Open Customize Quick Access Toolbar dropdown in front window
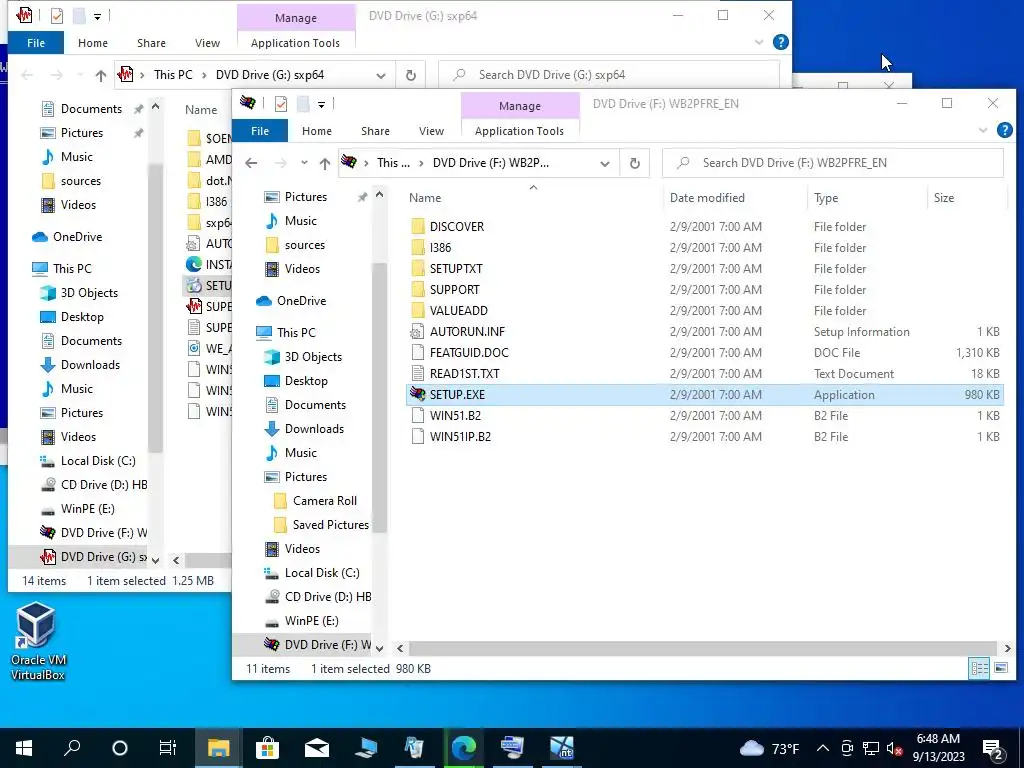This screenshot has width=1024, height=768. [321, 104]
